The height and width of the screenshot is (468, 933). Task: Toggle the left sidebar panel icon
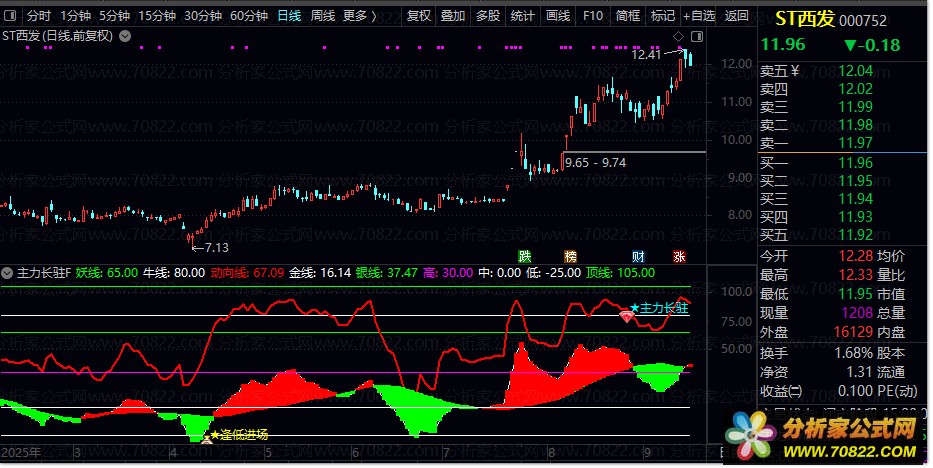(x=10, y=15)
